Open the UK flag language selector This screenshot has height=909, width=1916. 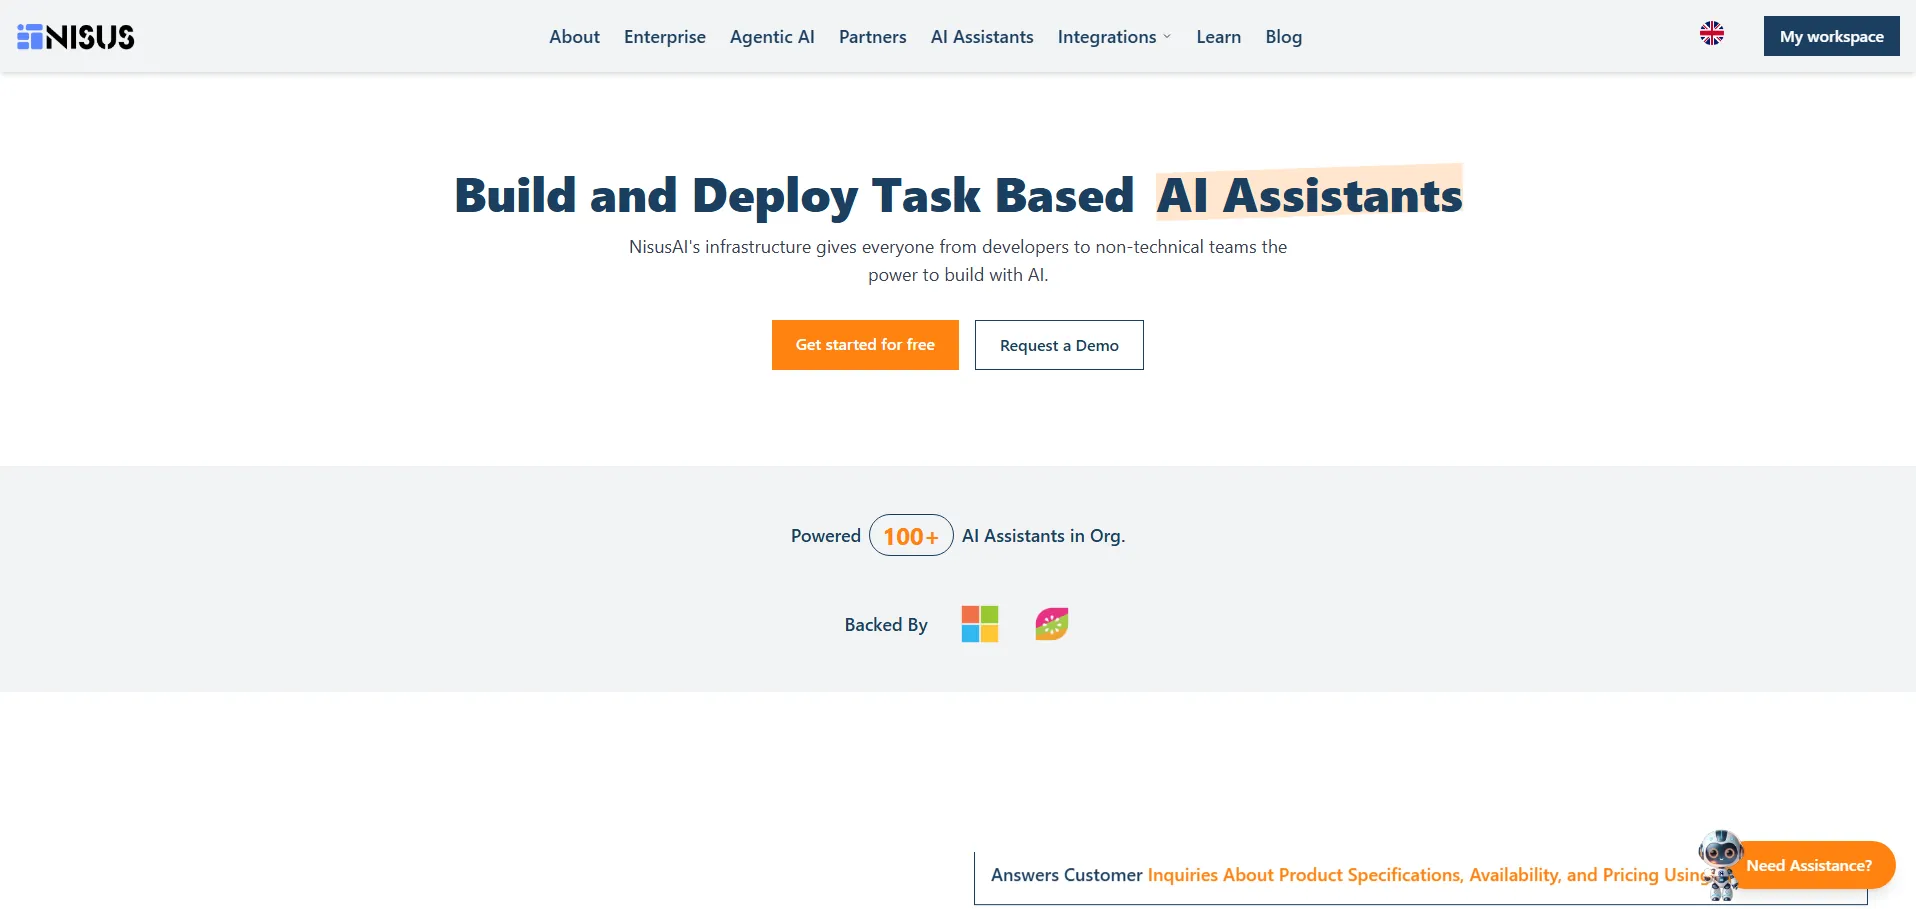click(x=1711, y=34)
